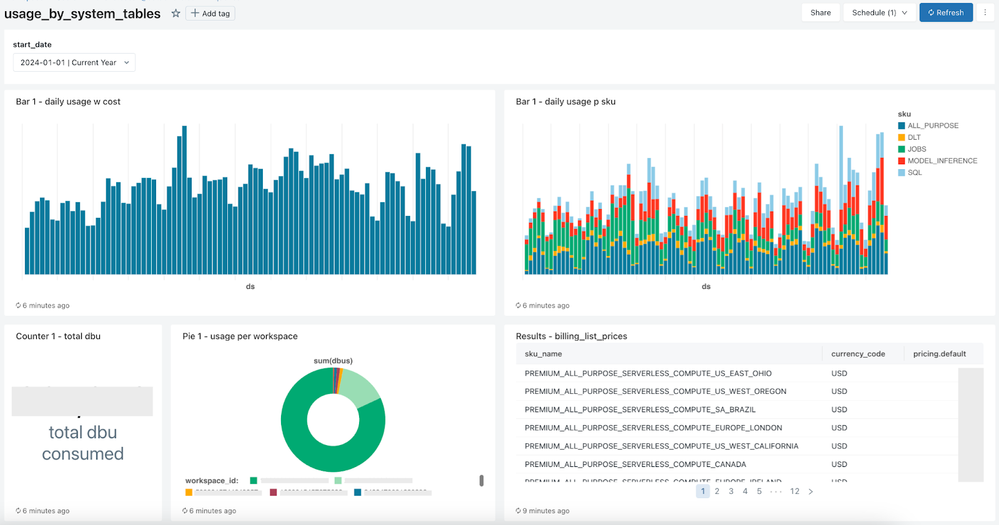Toggle the JOBS legend entry

pyautogui.click(x=918, y=149)
